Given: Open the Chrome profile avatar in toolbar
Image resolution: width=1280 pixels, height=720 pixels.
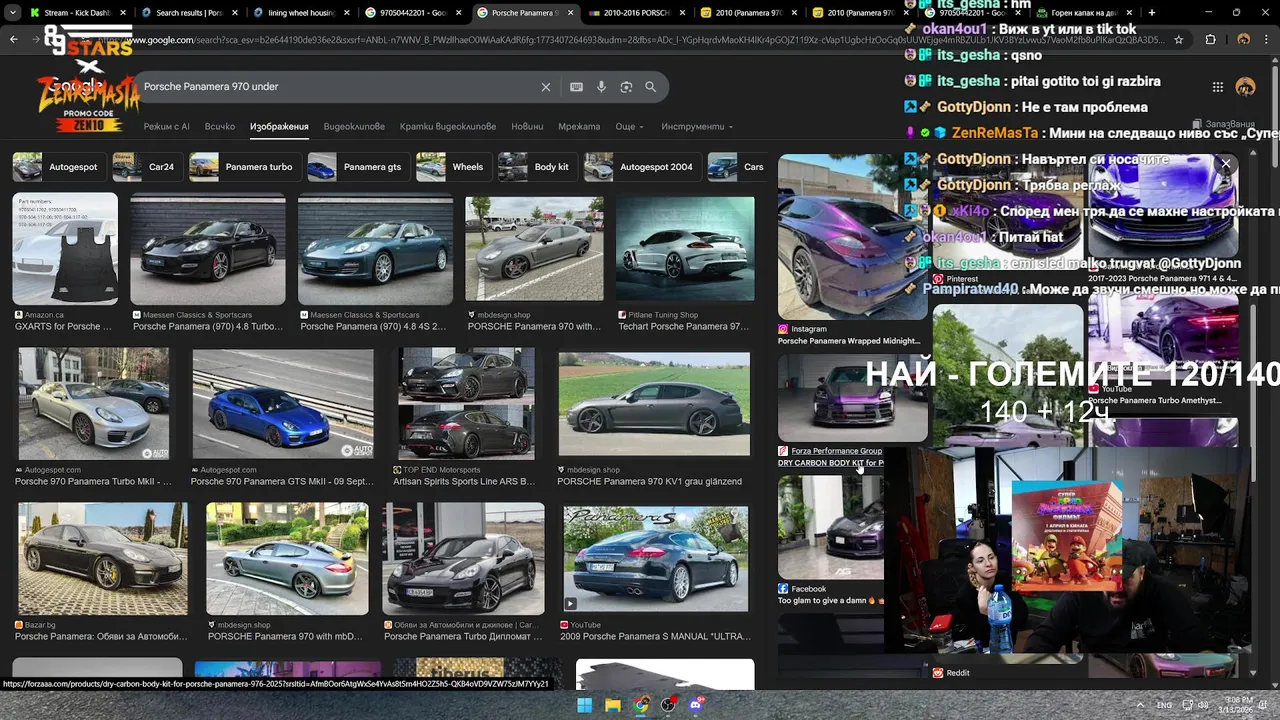Looking at the screenshot, I should (1243, 40).
